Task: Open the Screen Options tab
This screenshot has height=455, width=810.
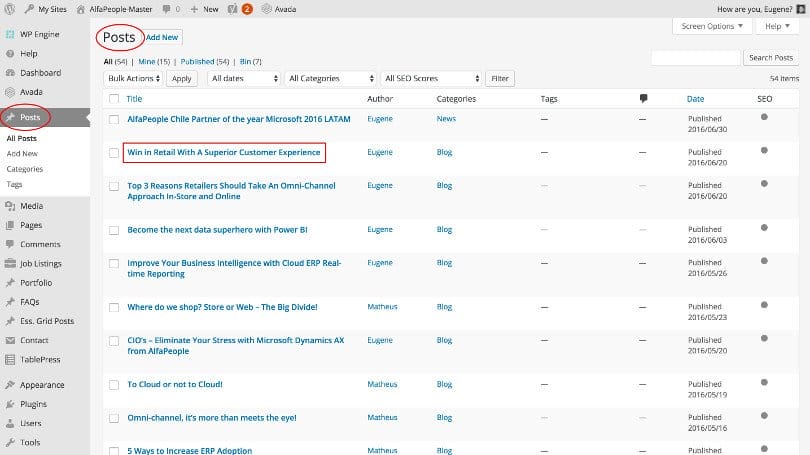Action: click(710, 26)
